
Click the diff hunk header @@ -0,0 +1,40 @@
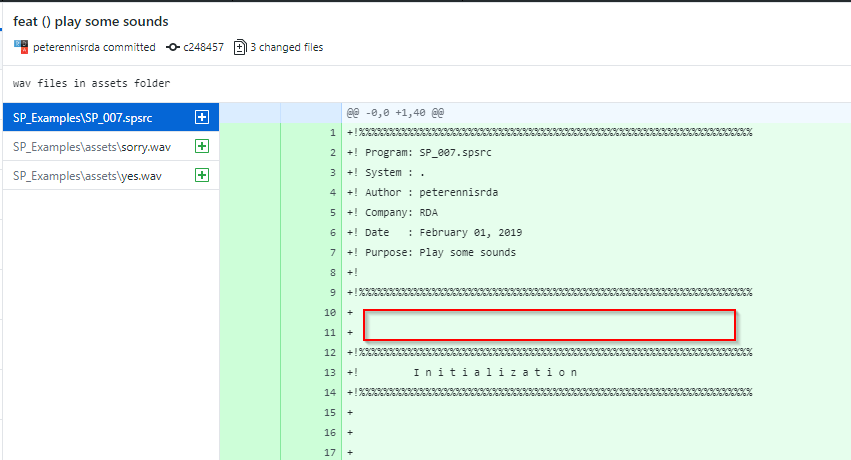point(395,113)
